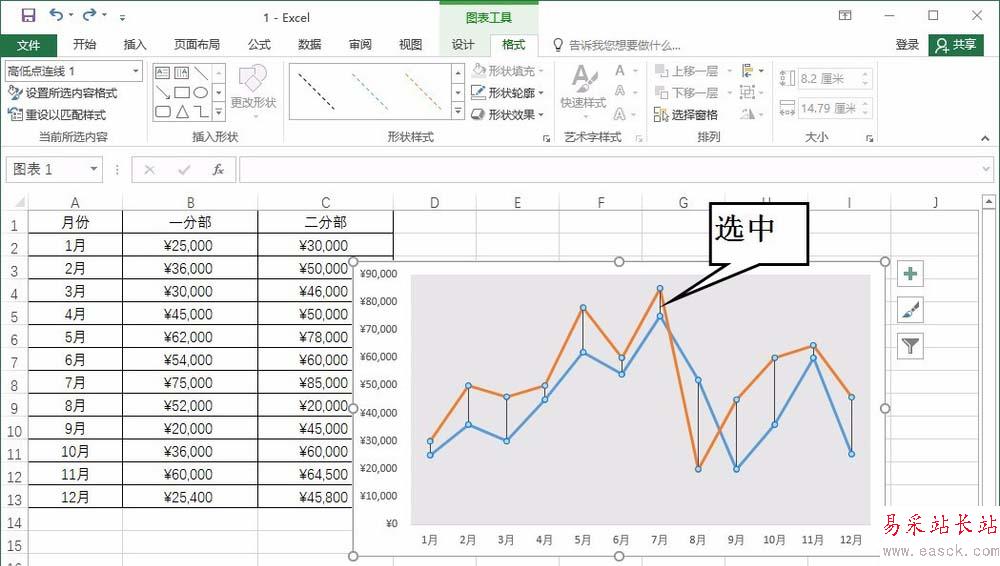1000x566 pixels.
Task: Select the arrow line shape
Action: pos(163,93)
